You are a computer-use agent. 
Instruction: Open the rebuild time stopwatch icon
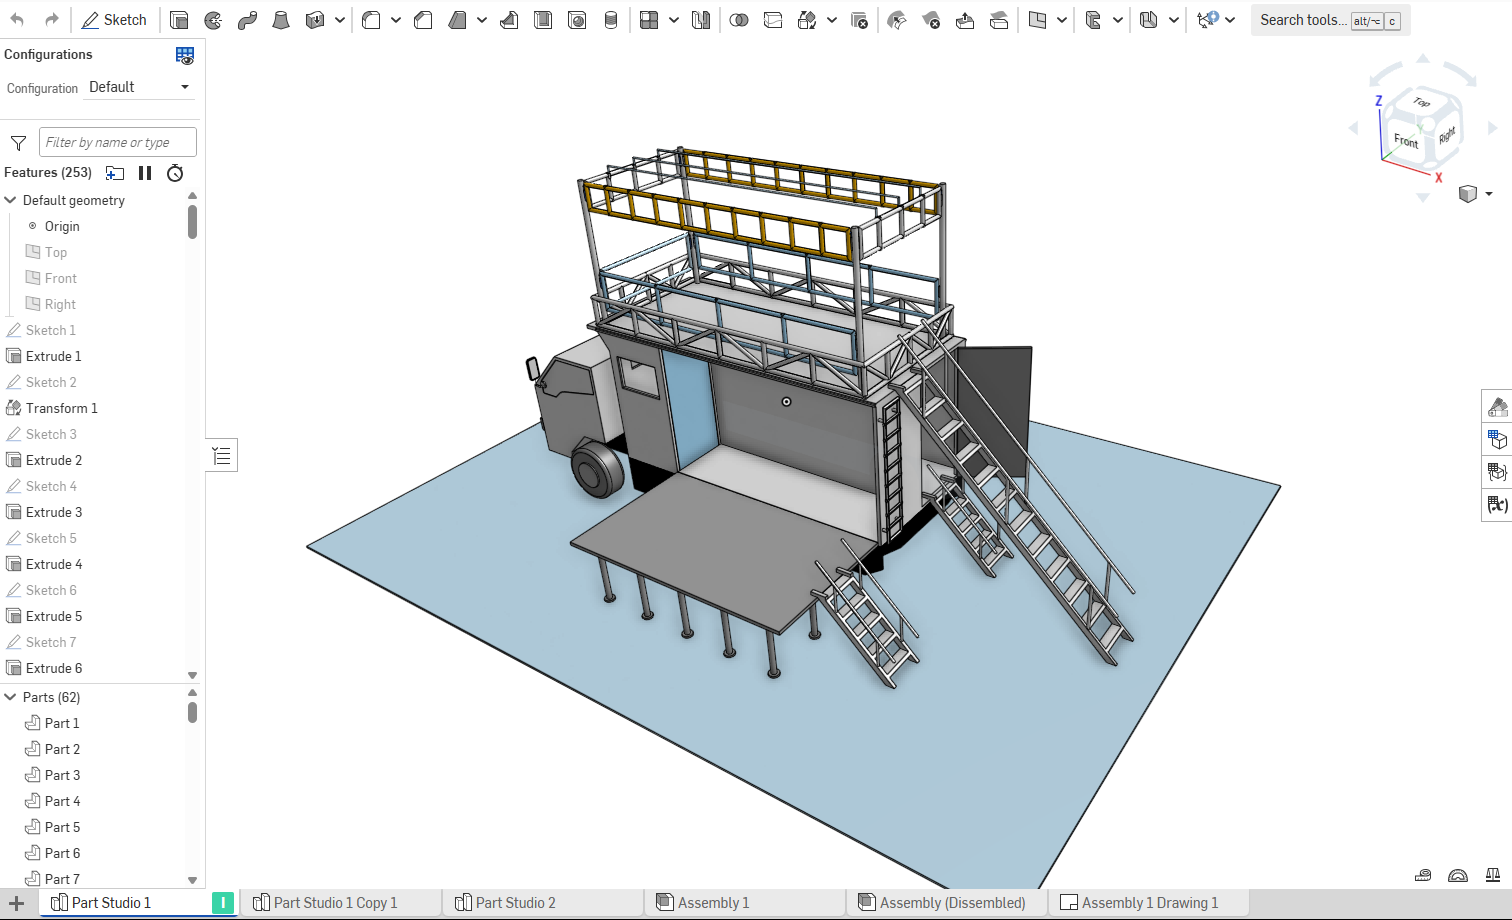click(175, 173)
